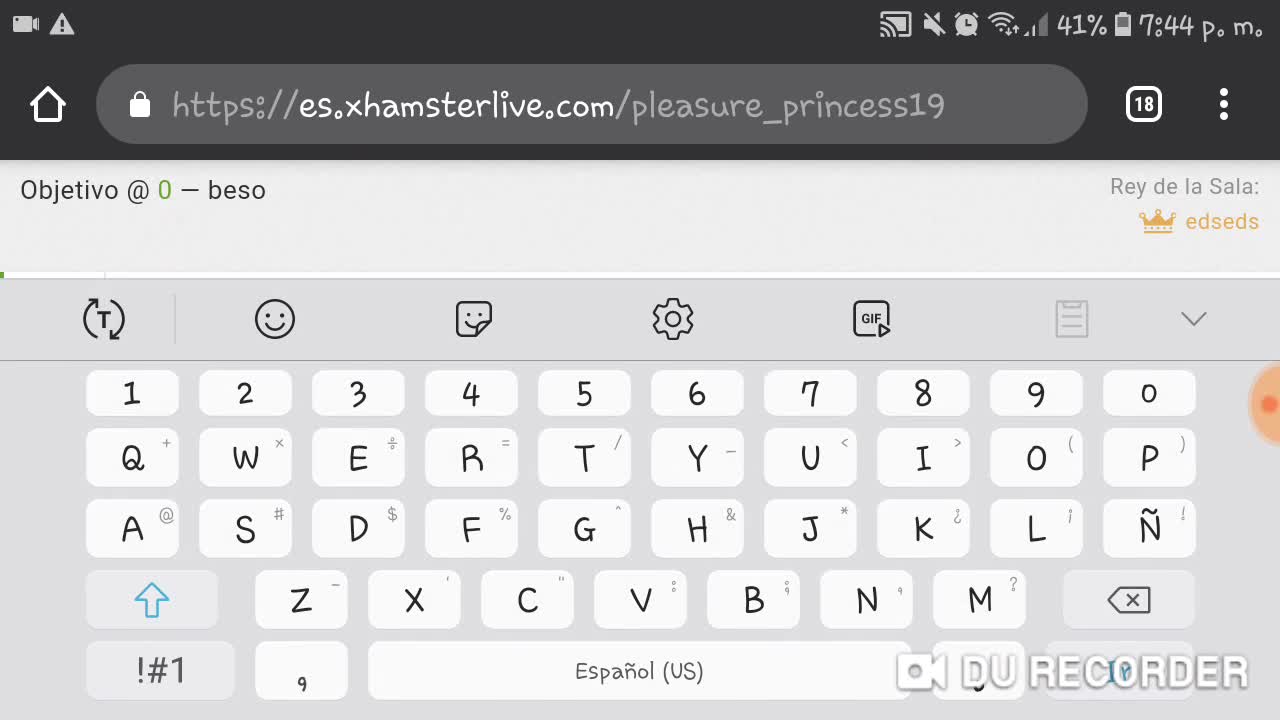
Task: Tap the browser home icon
Action: point(48,104)
